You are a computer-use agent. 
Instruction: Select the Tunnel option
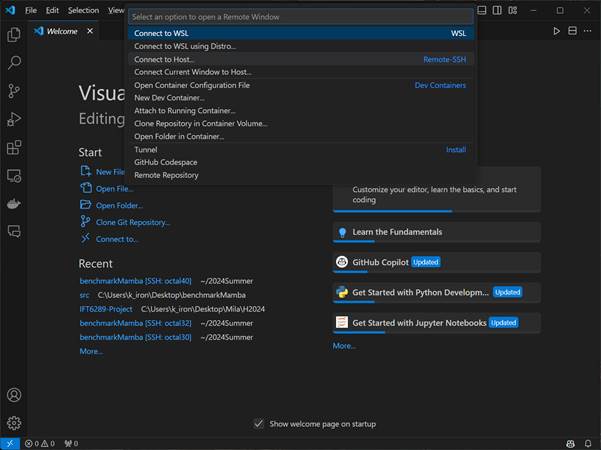pyautogui.click(x=301, y=149)
